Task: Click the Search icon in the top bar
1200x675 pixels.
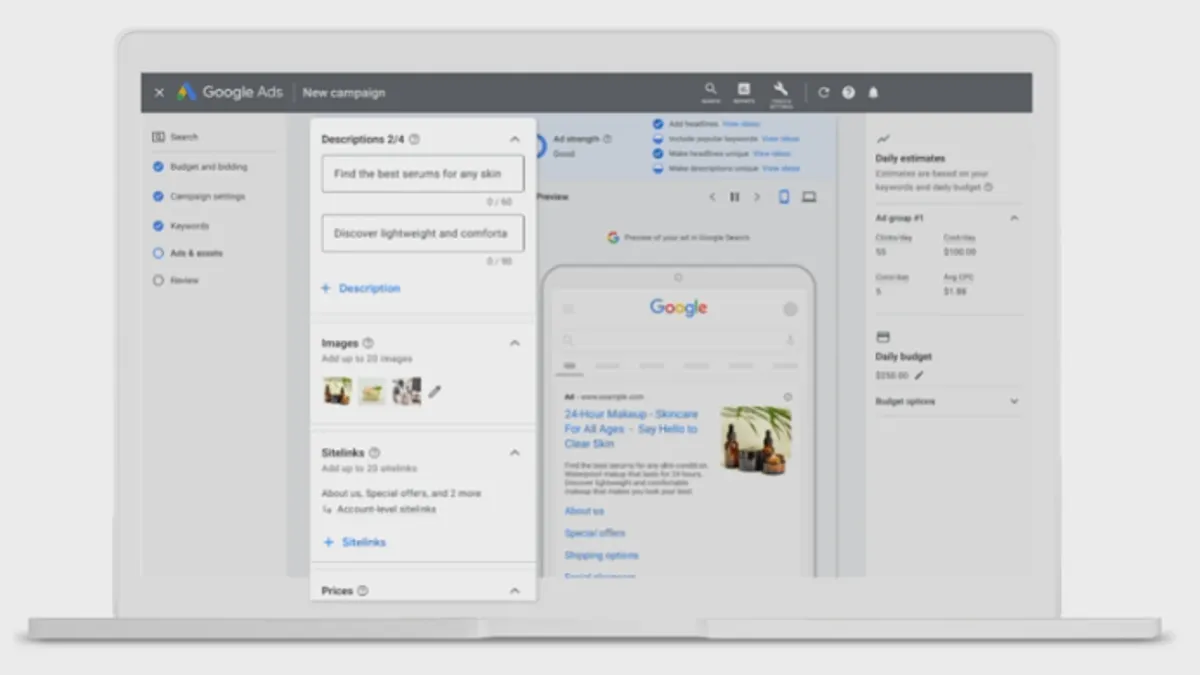Action: pos(710,90)
